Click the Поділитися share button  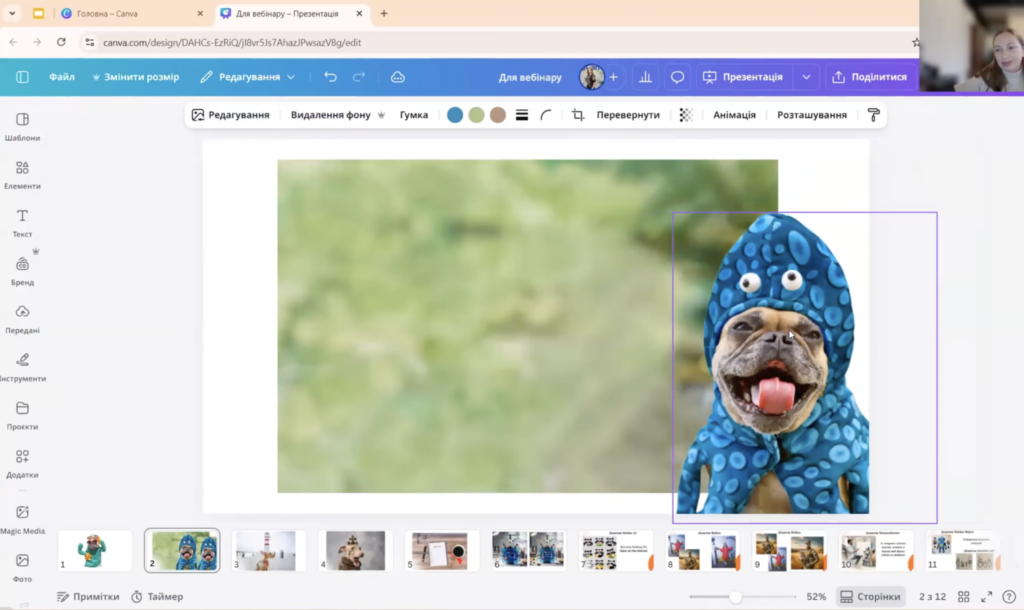(870, 77)
